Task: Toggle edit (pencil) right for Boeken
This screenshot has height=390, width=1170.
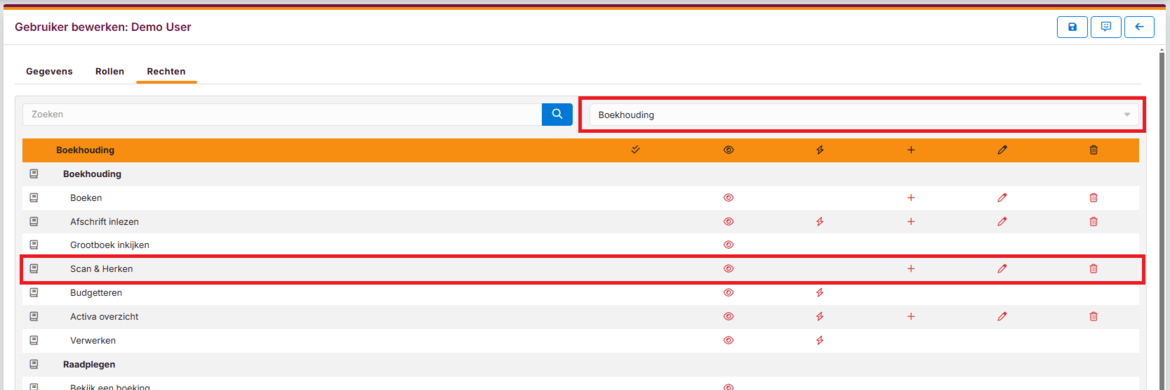Action: [1002, 198]
